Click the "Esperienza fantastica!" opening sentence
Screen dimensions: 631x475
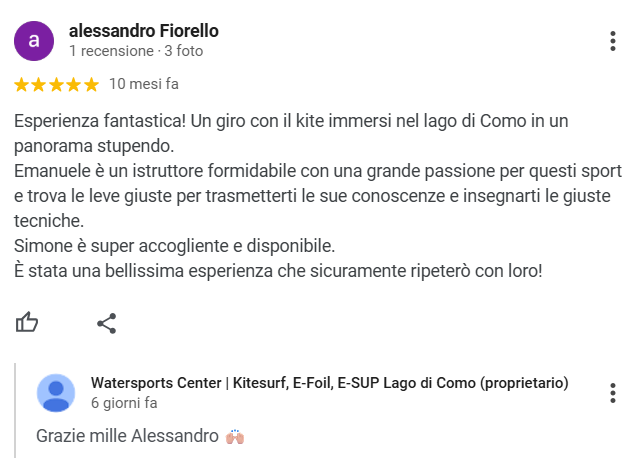click(x=95, y=121)
